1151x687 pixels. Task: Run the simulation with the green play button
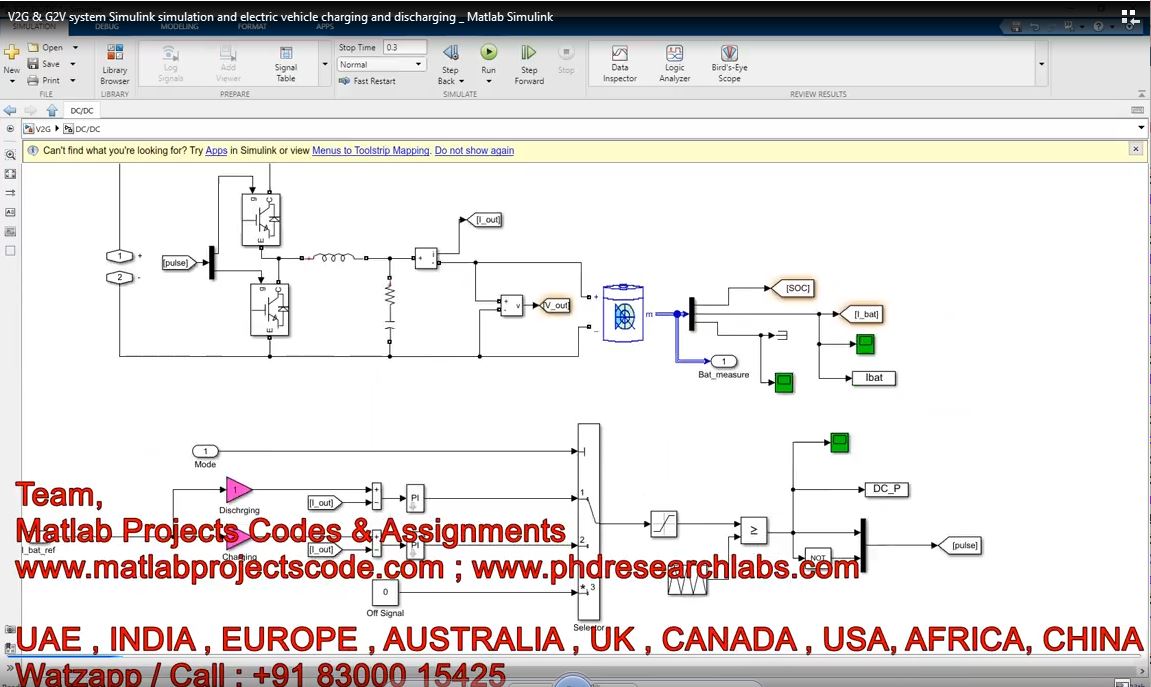point(488,52)
